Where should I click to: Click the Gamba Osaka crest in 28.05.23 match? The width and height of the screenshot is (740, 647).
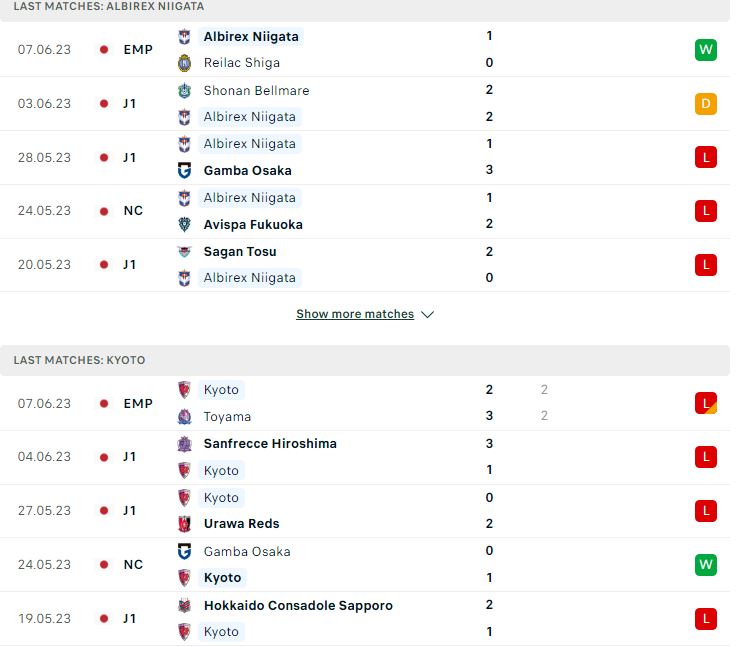pos(185,170)
